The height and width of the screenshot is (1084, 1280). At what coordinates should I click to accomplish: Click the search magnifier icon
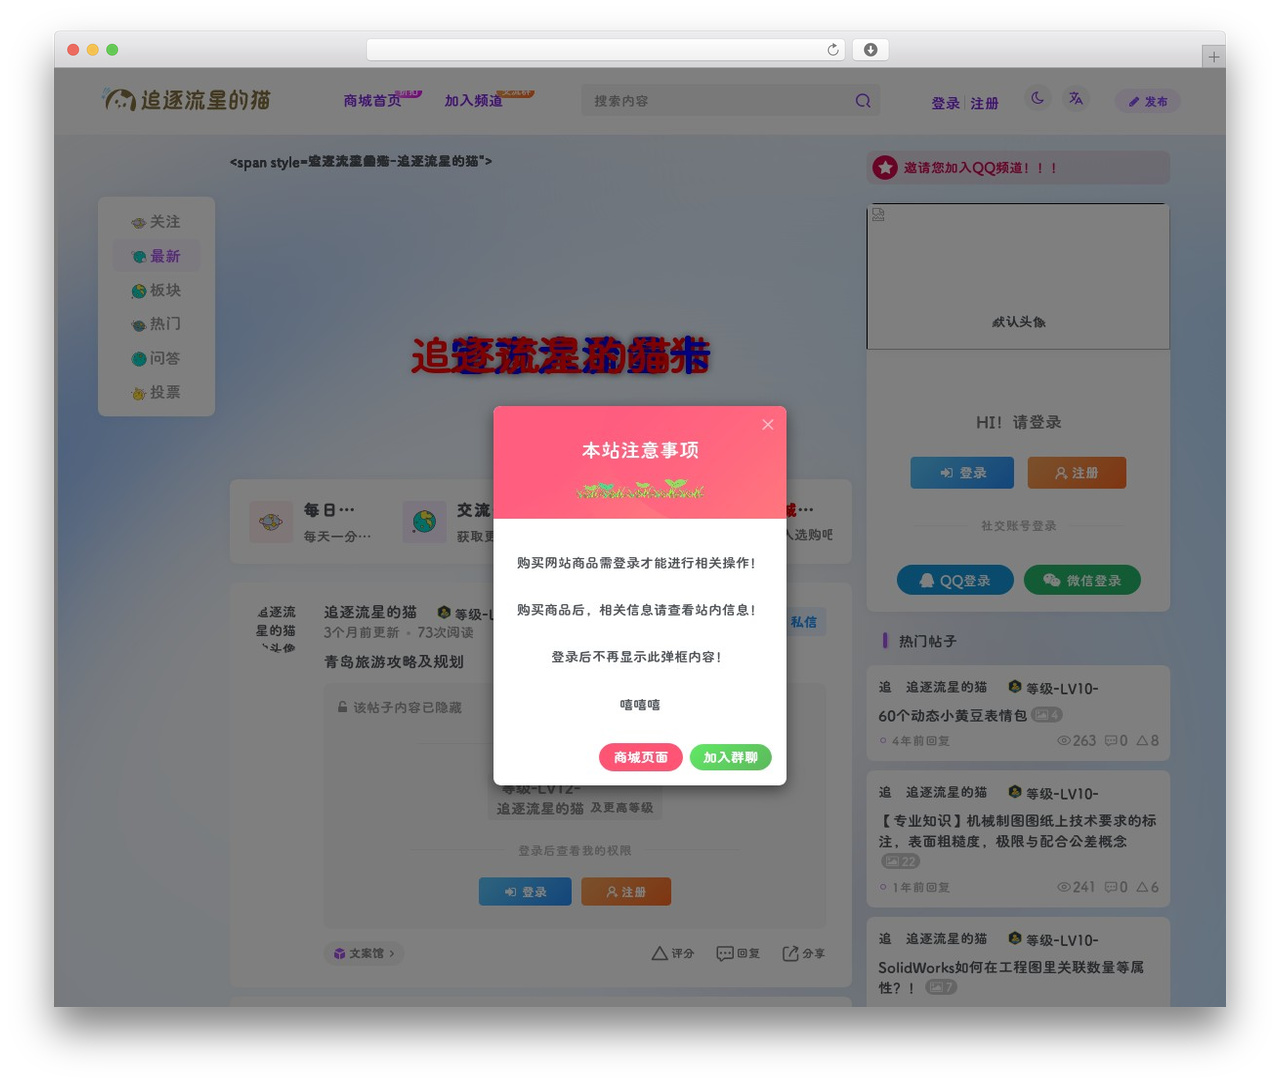pos(863,101)
